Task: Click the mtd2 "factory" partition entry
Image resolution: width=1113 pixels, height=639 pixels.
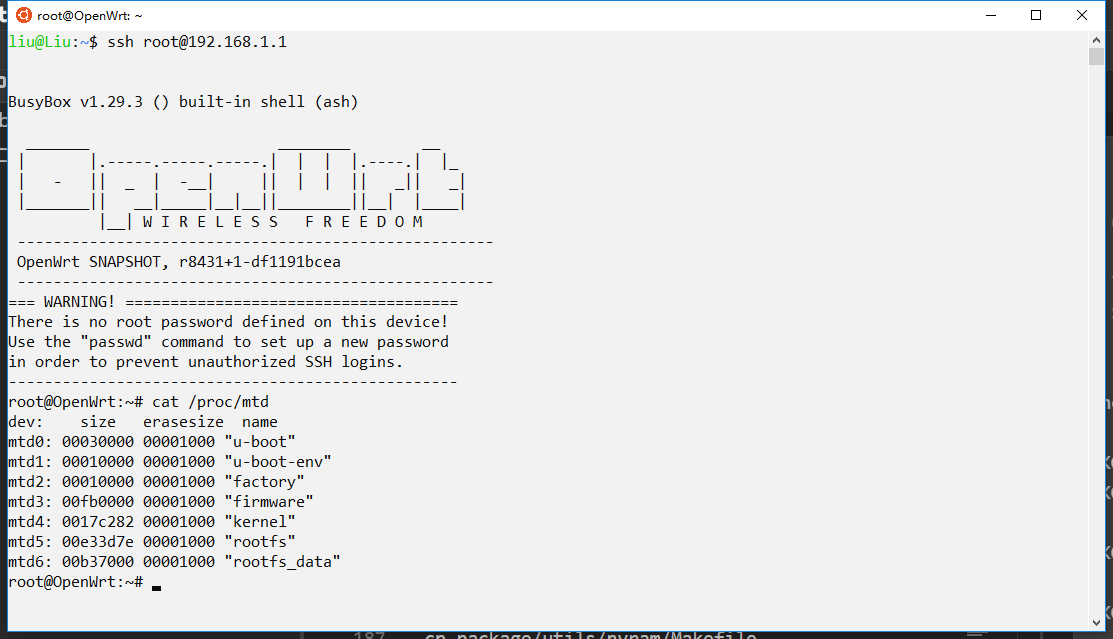Action: click(156, 481)
